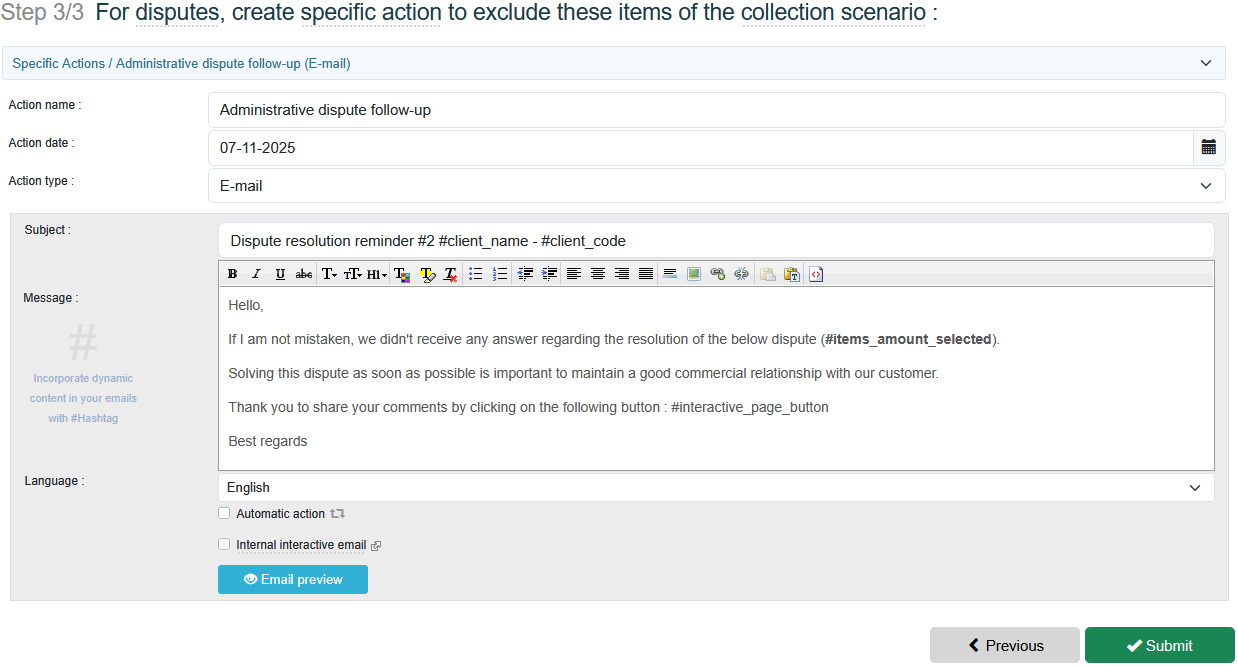Image resolution: width=1238 pixels, height=666 pixels.
Task: Center align the message text
Action: pos(598,274)
